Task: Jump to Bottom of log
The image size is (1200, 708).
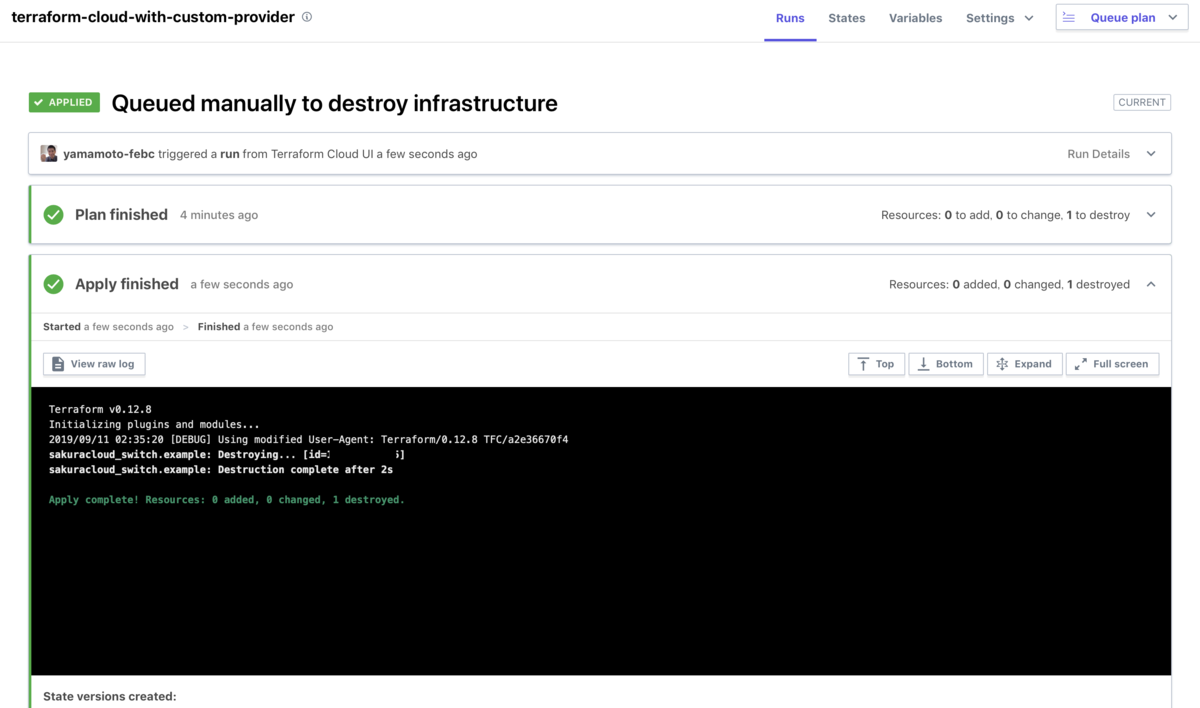Action: [x=946, y=364]
